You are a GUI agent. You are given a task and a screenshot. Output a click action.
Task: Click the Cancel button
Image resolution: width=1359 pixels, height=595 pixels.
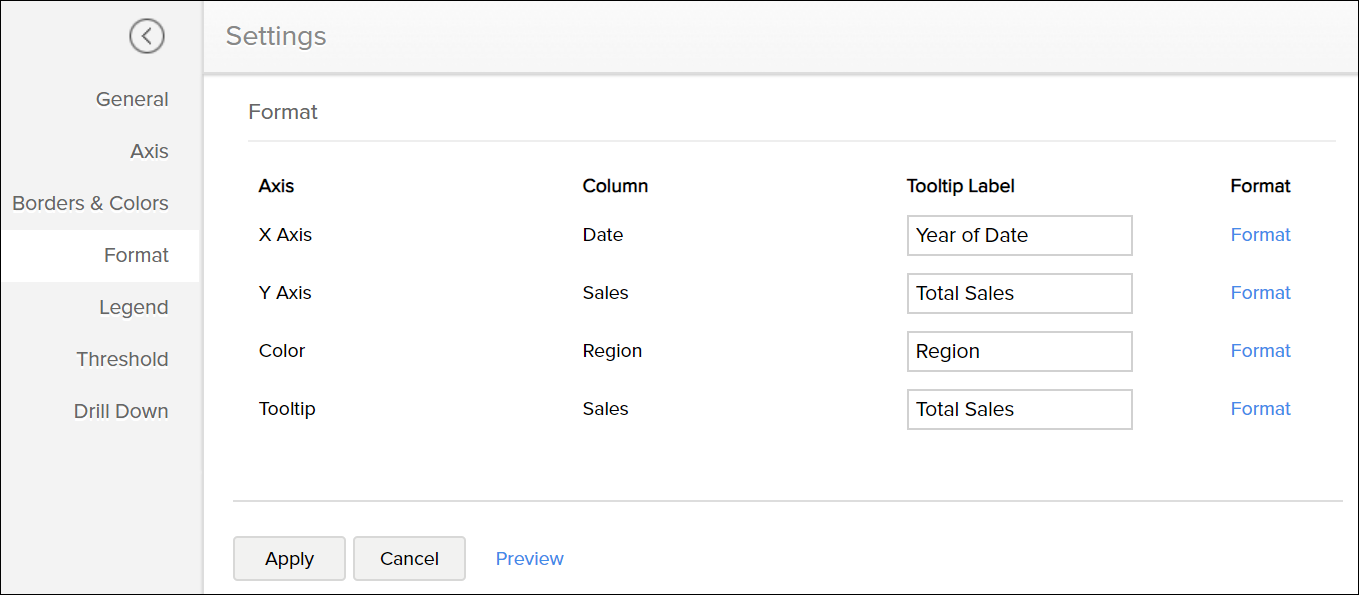point(409,558)
